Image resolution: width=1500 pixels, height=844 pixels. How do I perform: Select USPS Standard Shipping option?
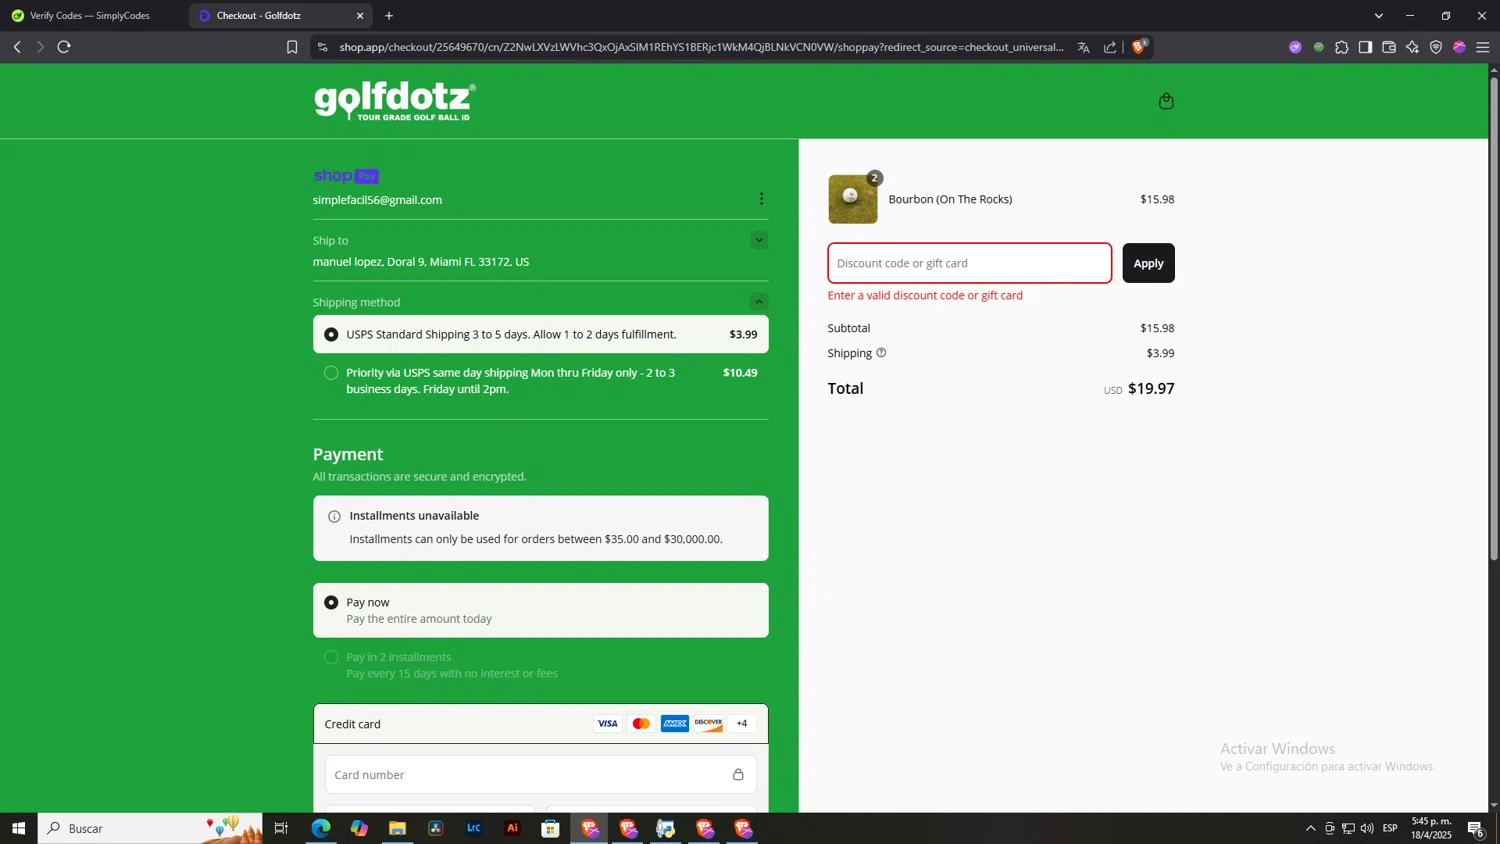pyautogui.click(x=540, y=334)
